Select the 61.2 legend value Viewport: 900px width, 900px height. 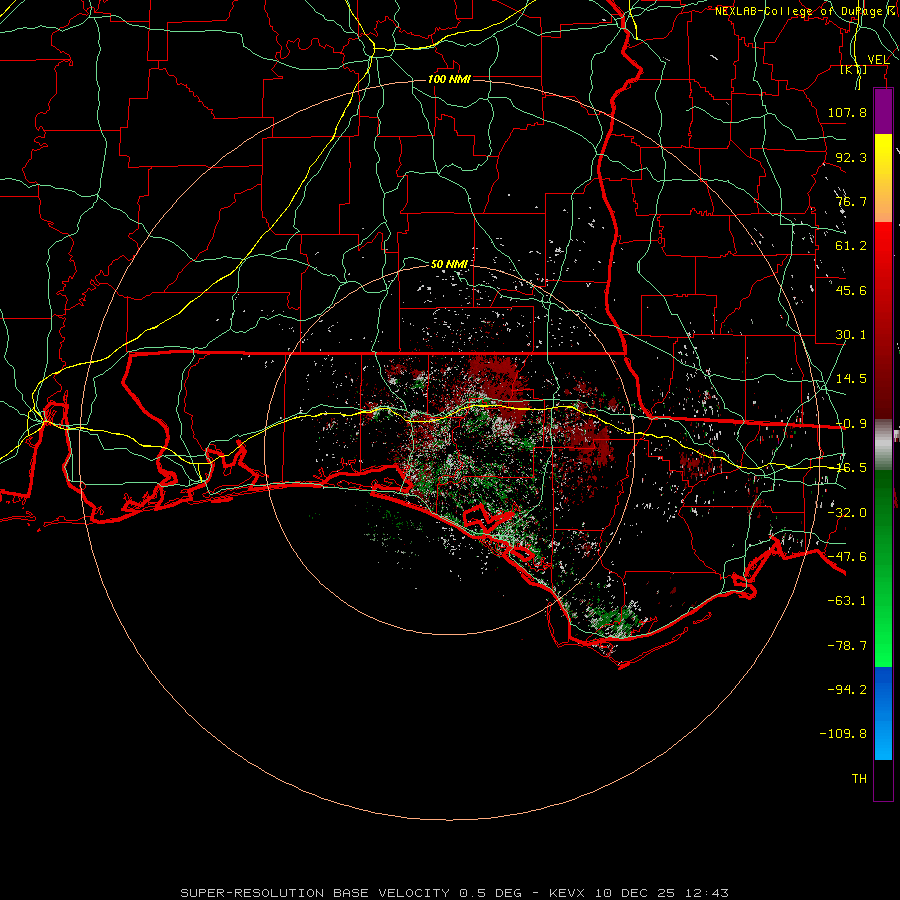coord(851,246)
